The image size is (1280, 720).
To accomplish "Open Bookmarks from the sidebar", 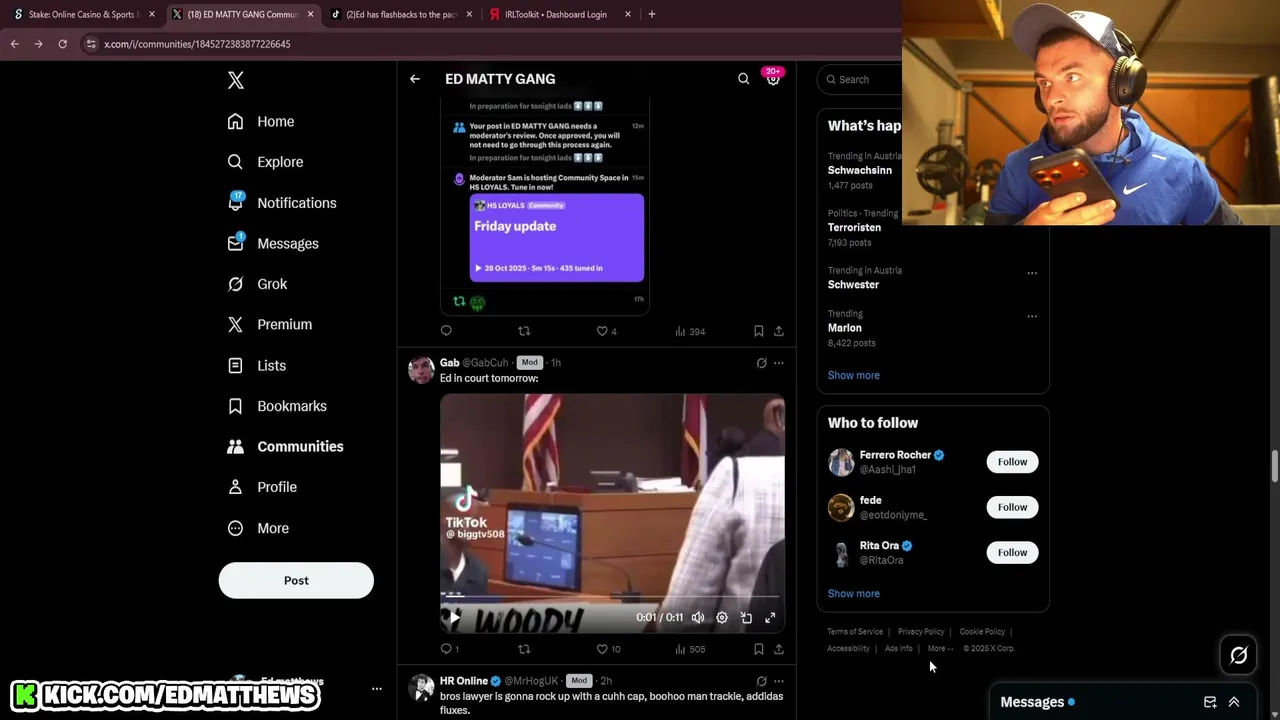I will coord(277,406).
